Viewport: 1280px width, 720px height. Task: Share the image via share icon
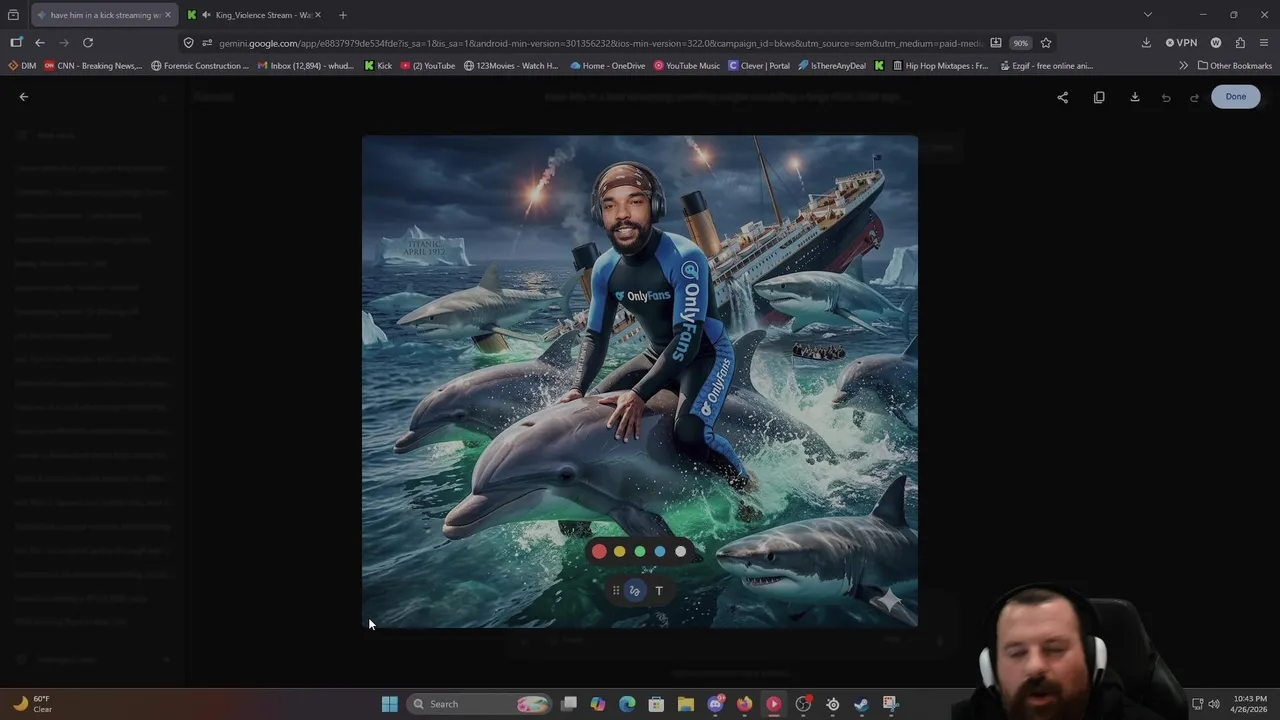1063,97
